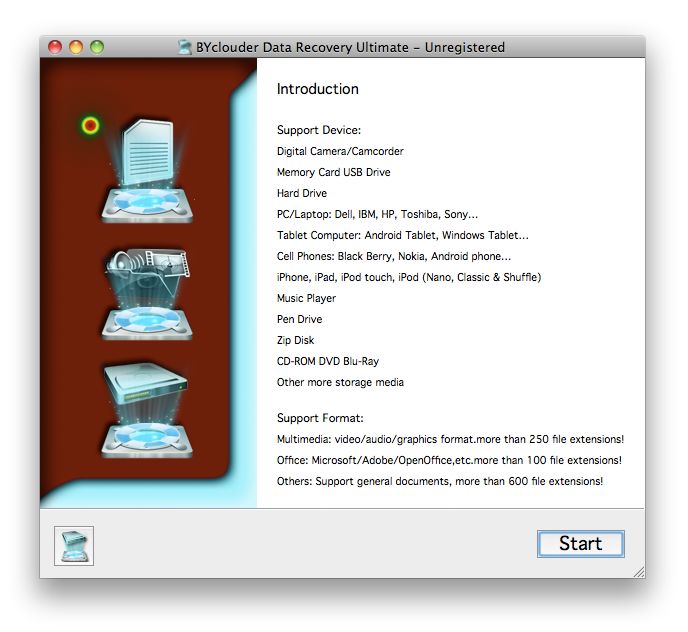Select the multimedia folder recovery icon

coord(147,294)
